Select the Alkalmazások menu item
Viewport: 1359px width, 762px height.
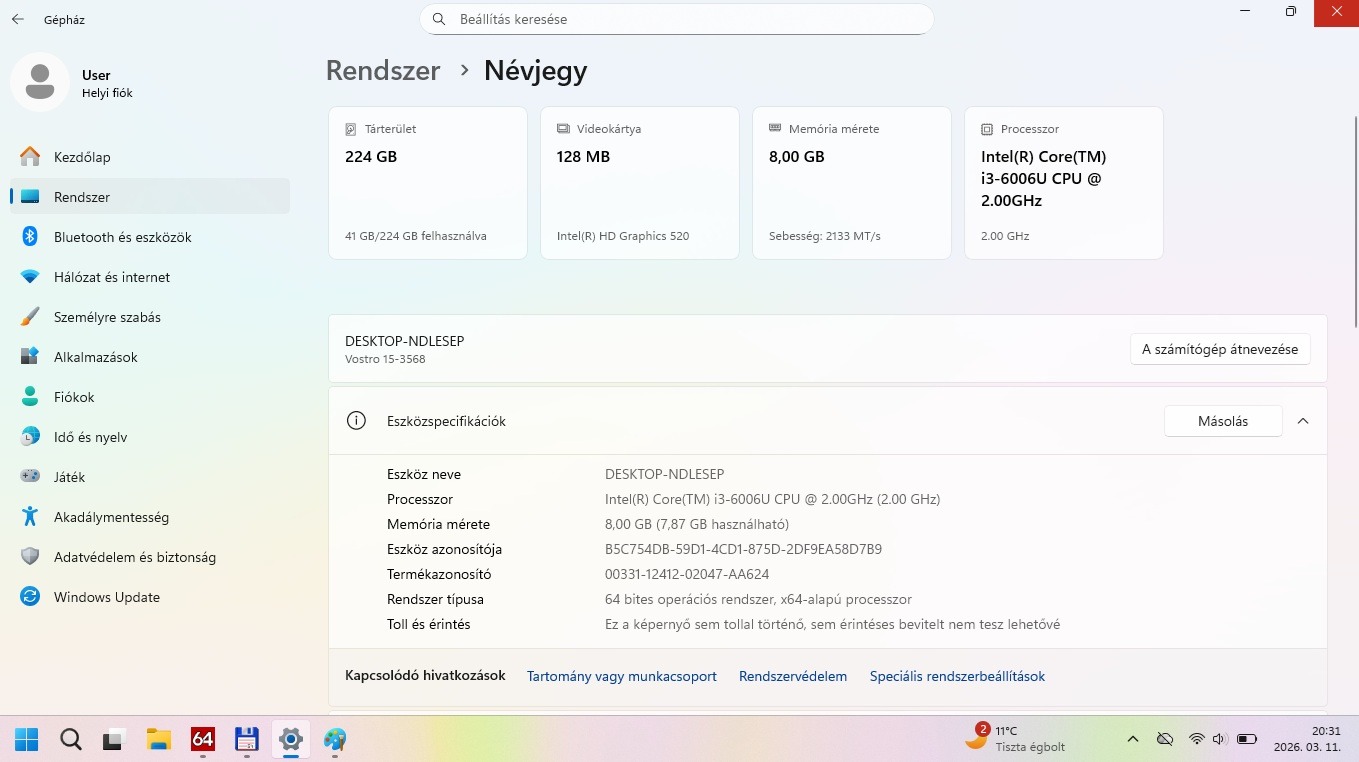click(x=95, y=357)
